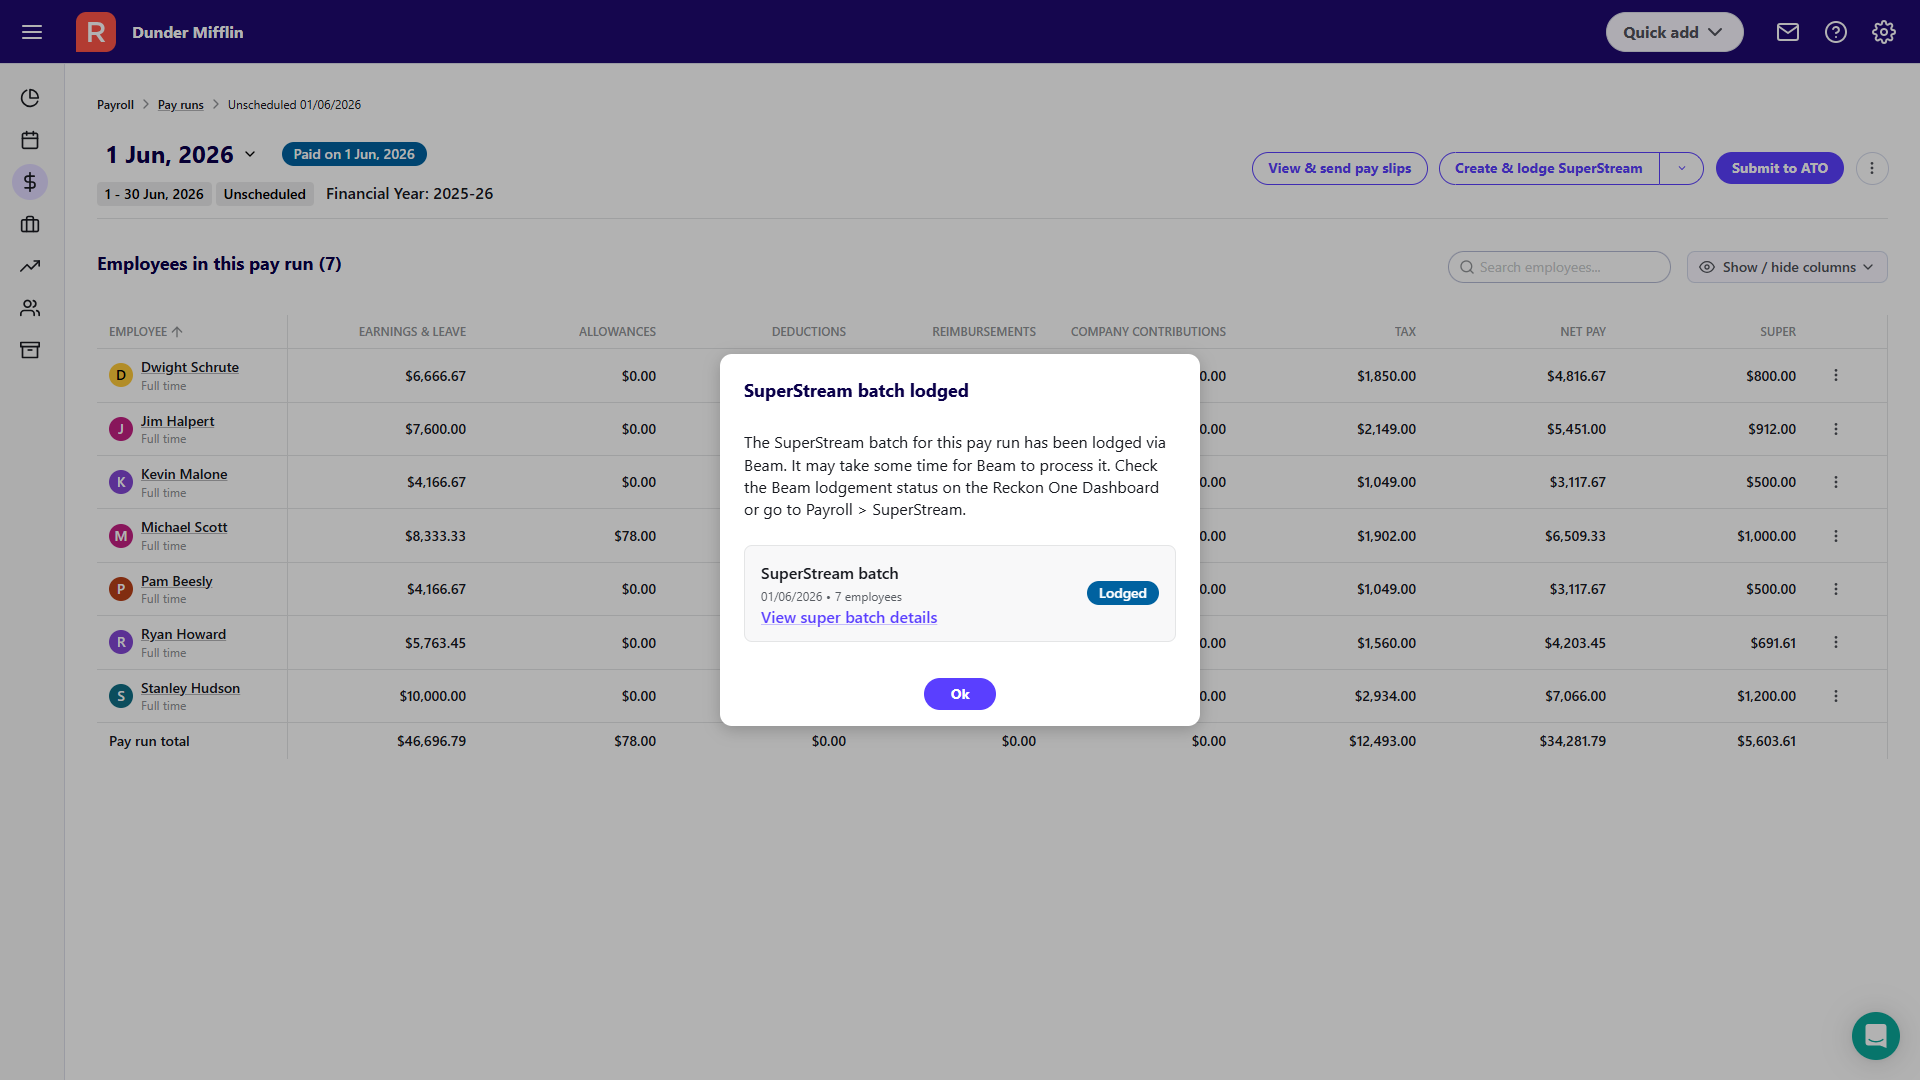
Task: Open row options for Michael Scott
Action: click(x=1836, y=536)
